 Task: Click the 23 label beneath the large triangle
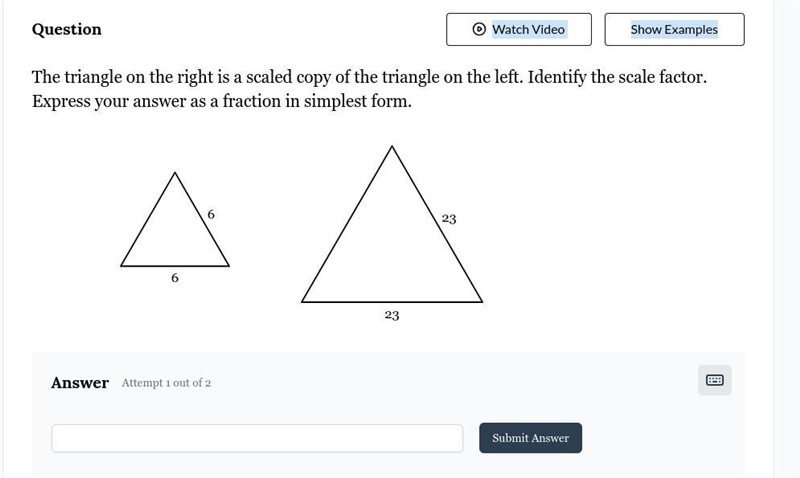(x=392, y=315)
